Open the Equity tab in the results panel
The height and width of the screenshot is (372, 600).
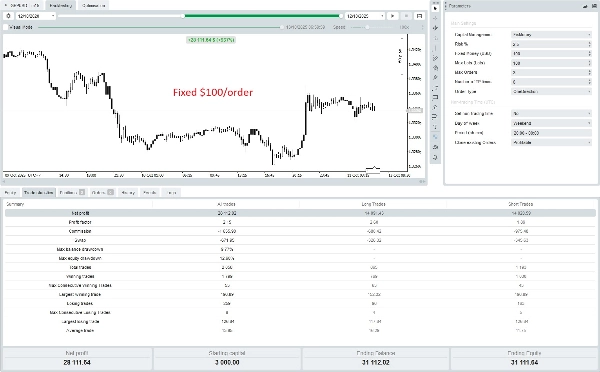click(x=11, y=193)
